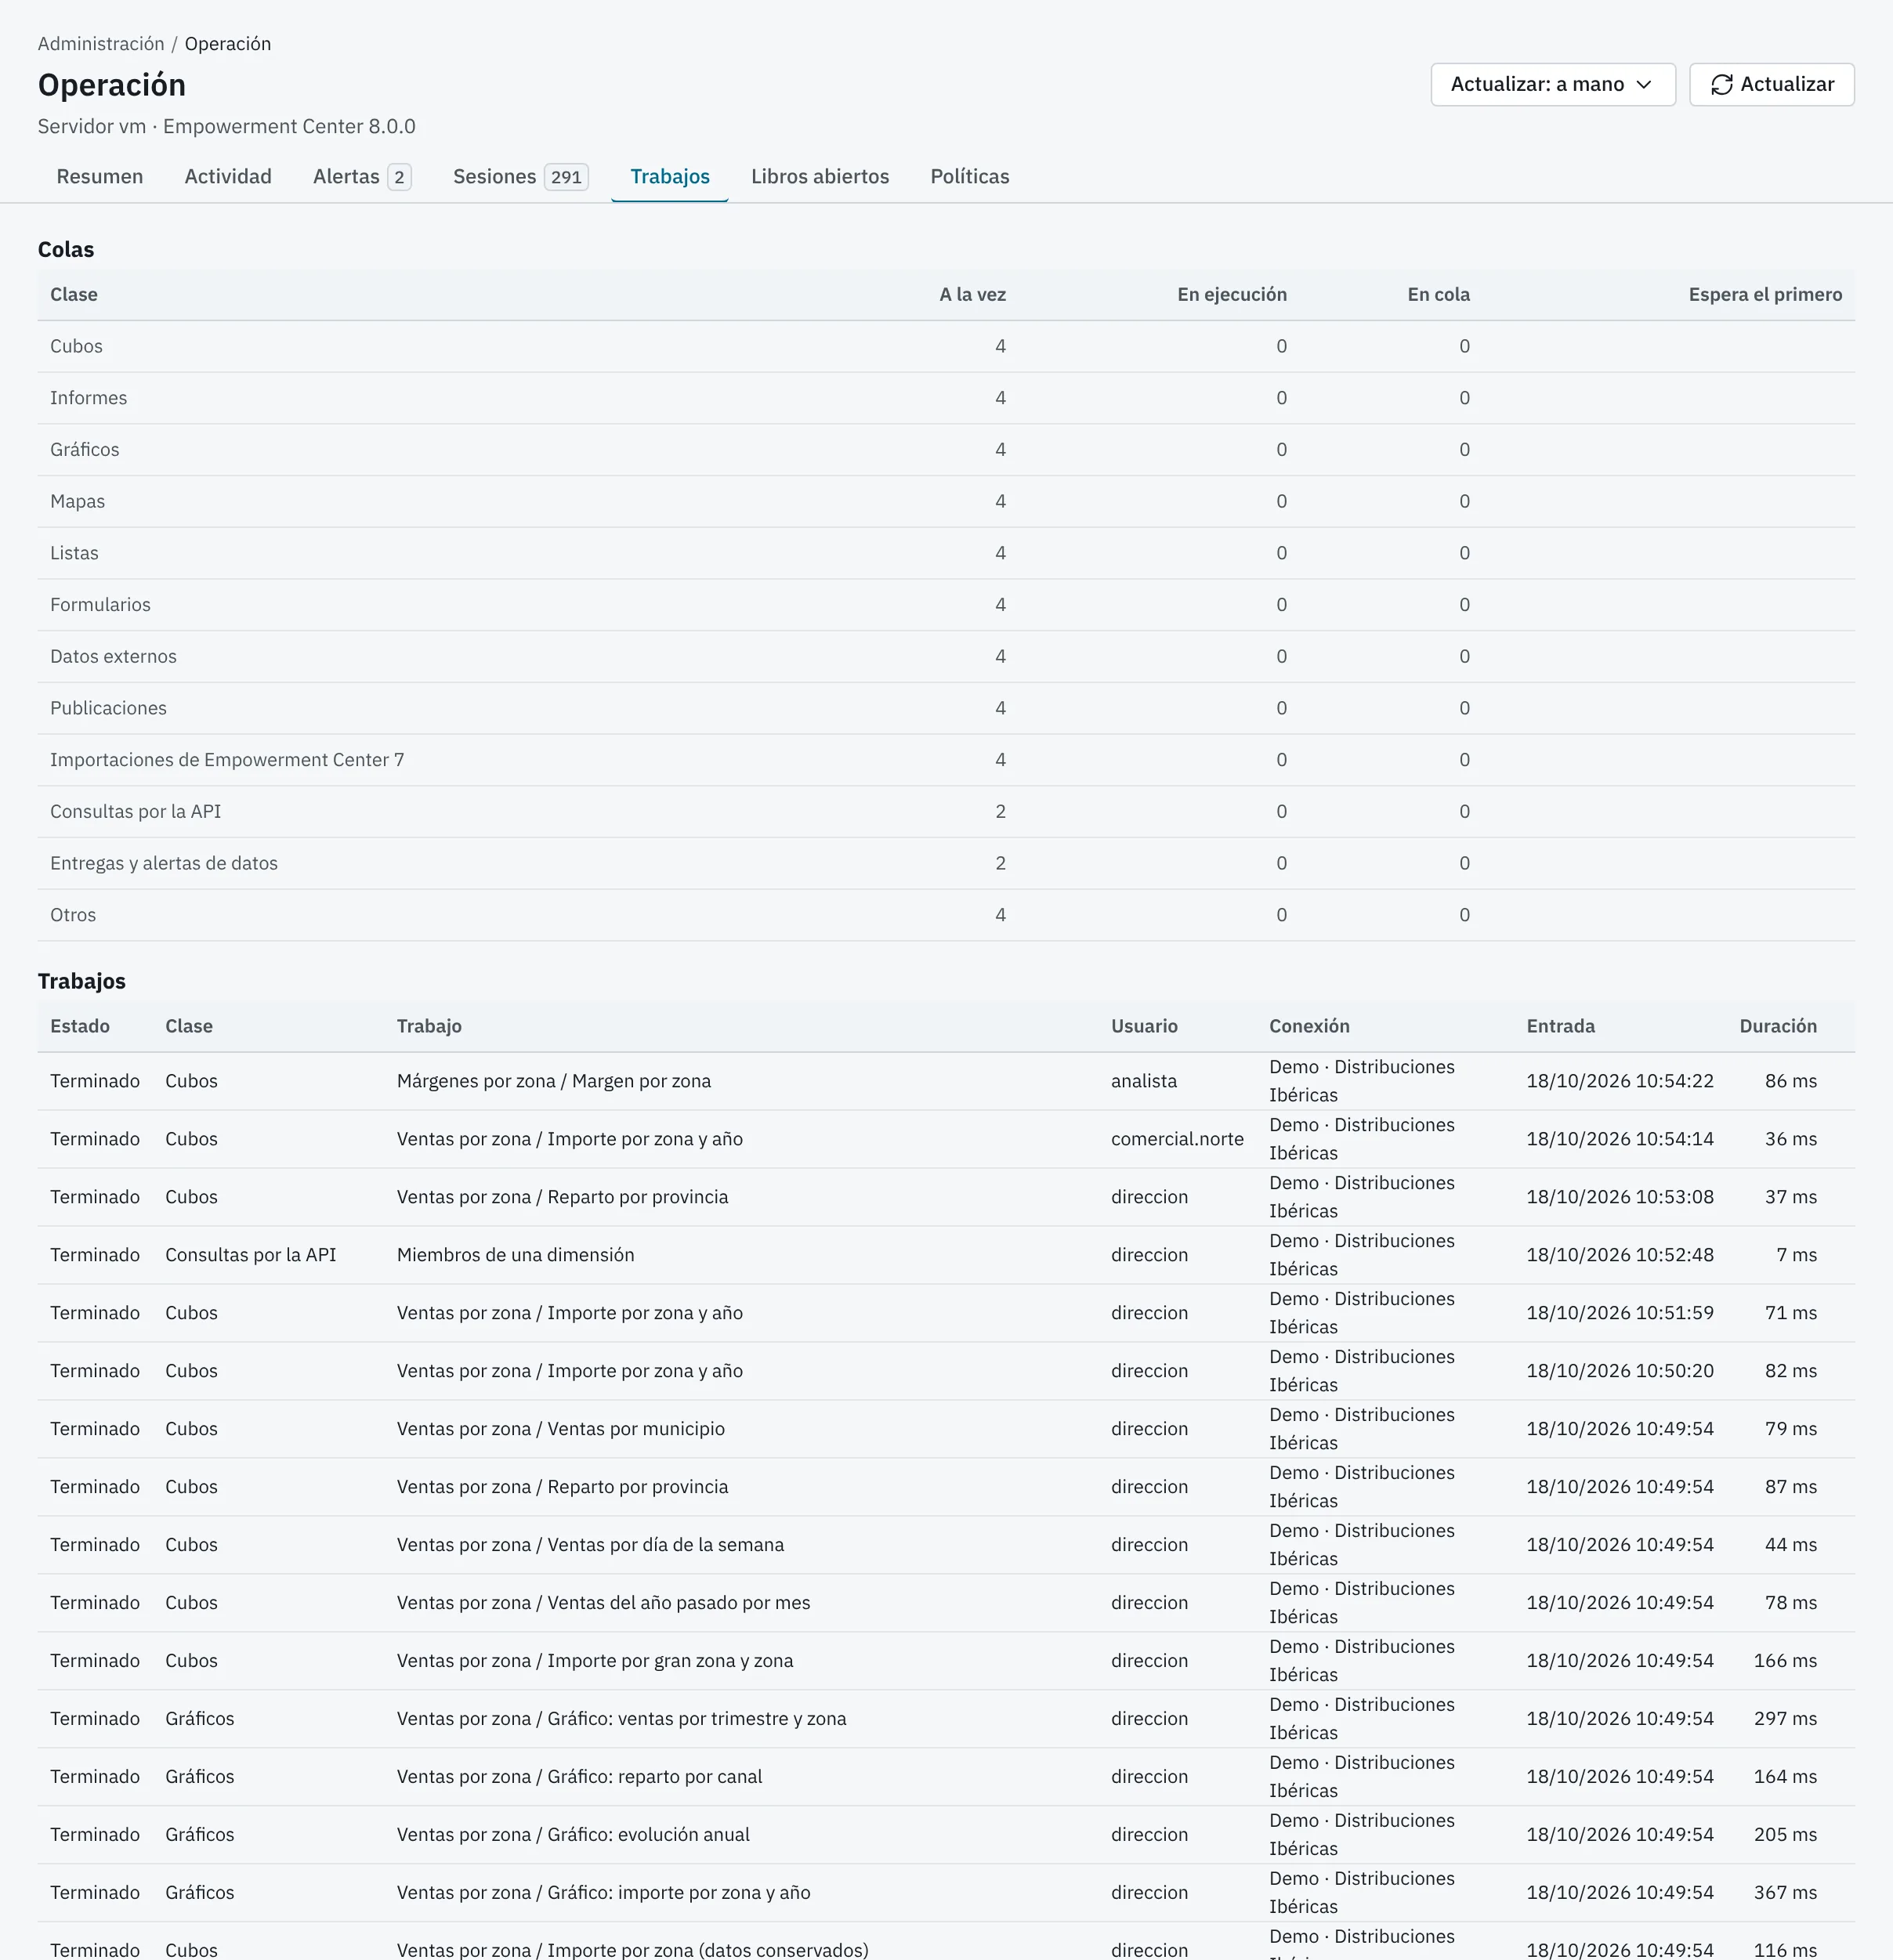Click the Estado column header in Trabajos

(x=80, y=1026)
